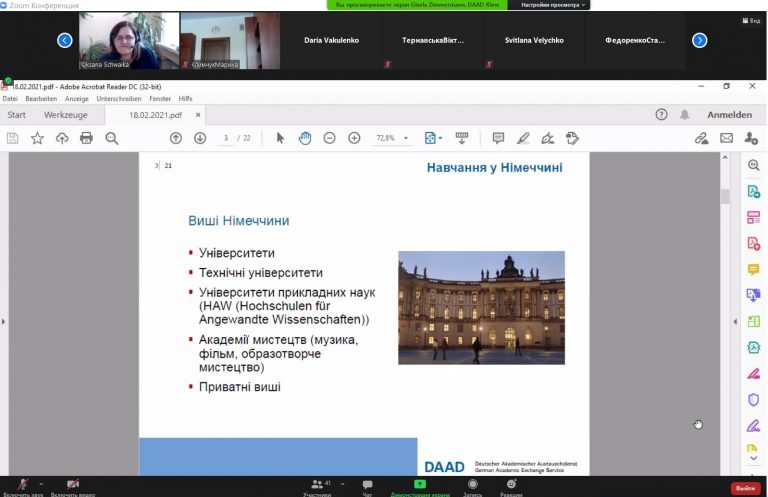Open the search magnifier in the toolbar
Image resolution: width=768 pixels, height=497 pixels.
[111, 138]
